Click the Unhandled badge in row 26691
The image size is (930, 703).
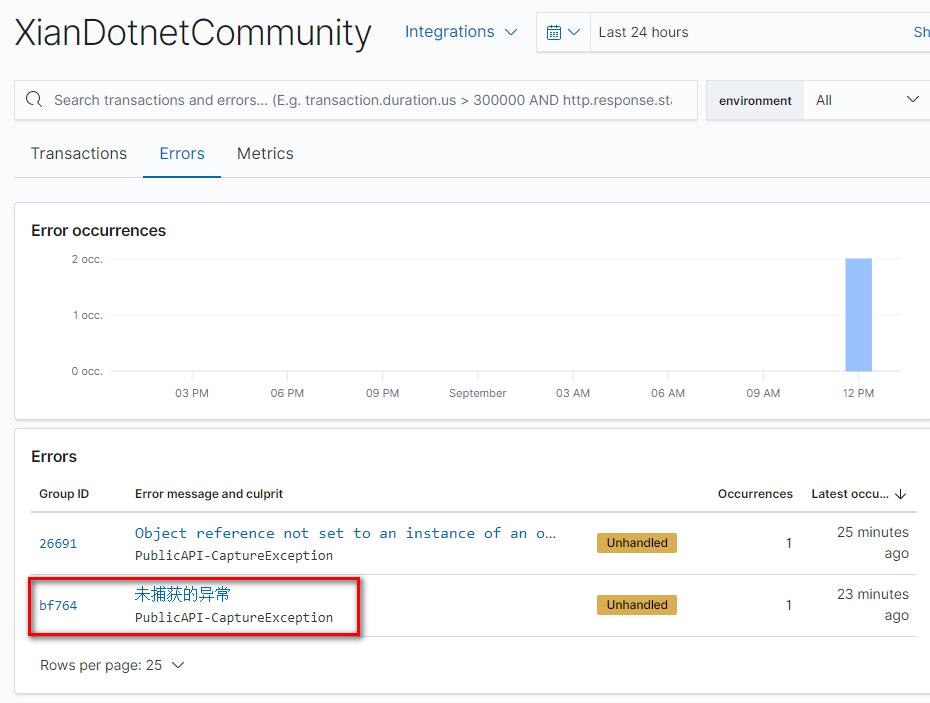pyautogui.click(x=636, y=543)
